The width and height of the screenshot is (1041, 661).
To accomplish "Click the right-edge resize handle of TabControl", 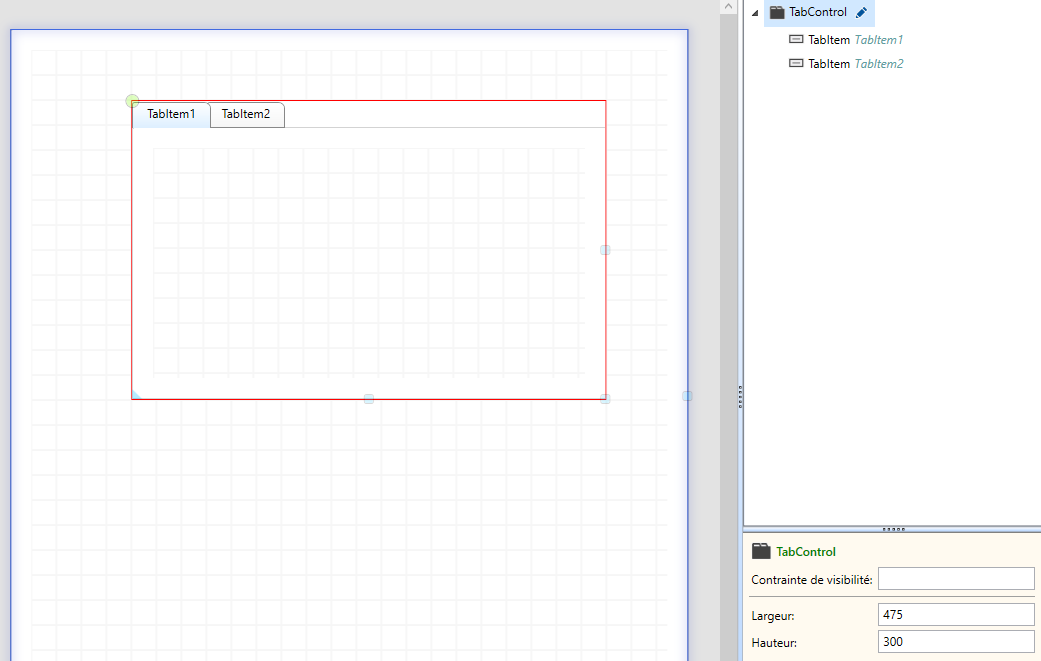I will pyautogui.click(x=605, y=250).
